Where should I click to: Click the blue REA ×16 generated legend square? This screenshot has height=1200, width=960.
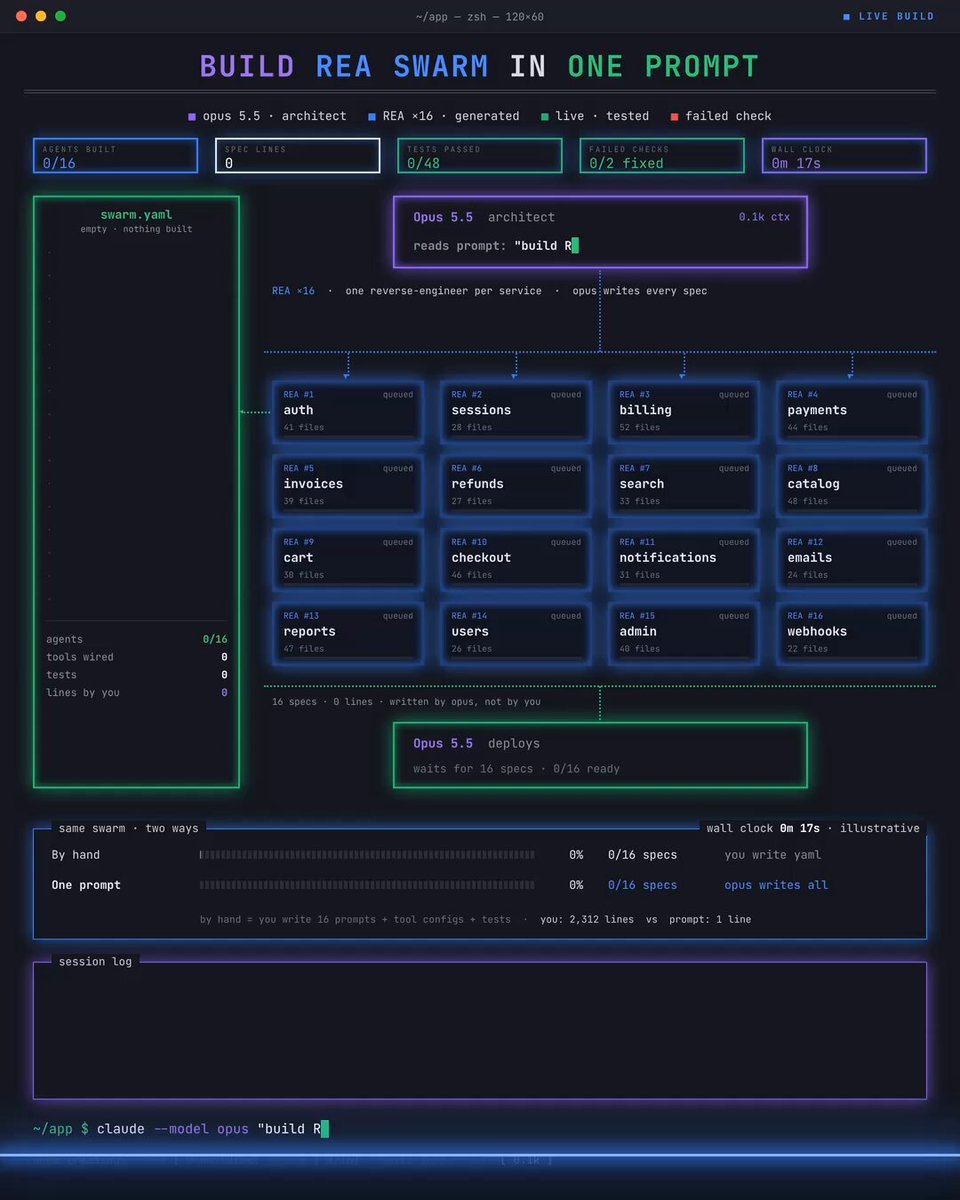click(x=372, y=116)
